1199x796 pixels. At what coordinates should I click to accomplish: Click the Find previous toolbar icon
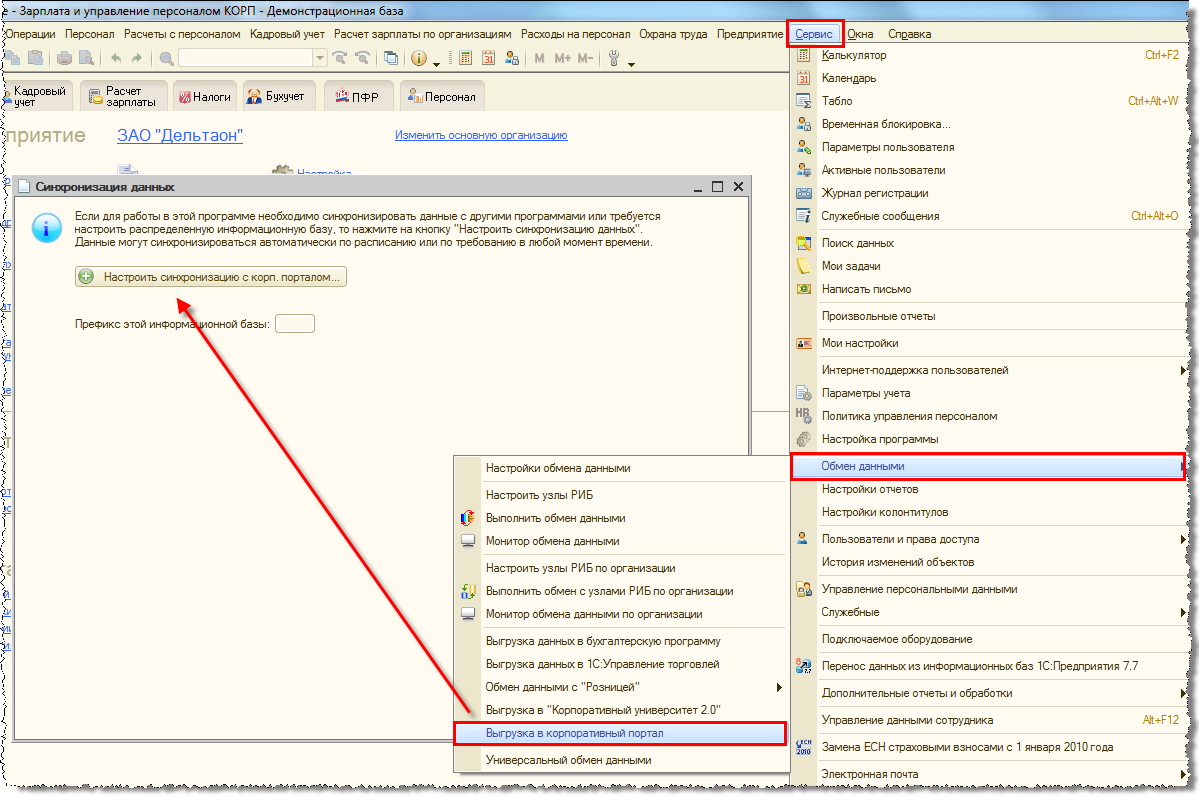click(x=362, y=58)
